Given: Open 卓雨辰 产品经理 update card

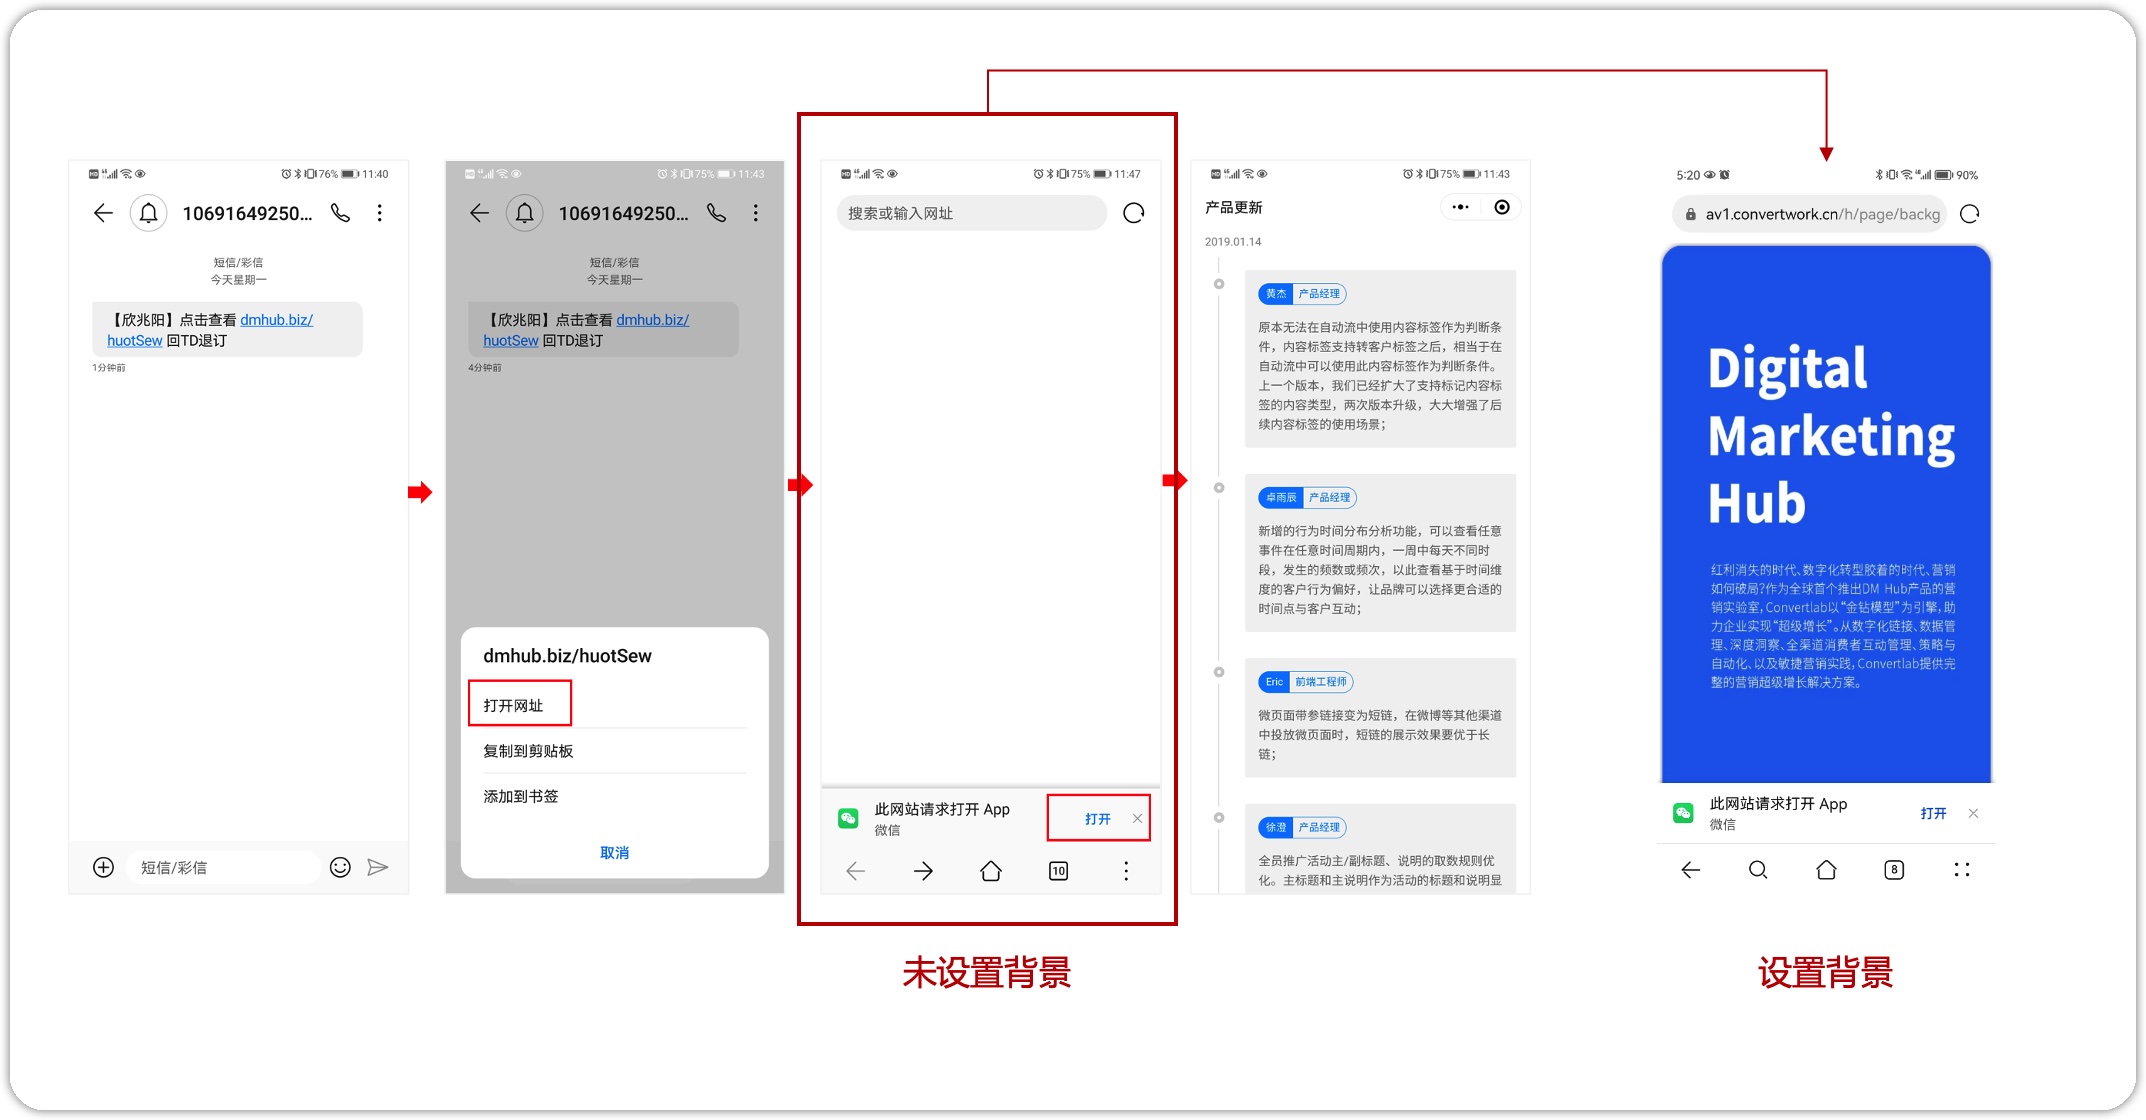Looking at the screenshot, I should tap(1380, 553).
